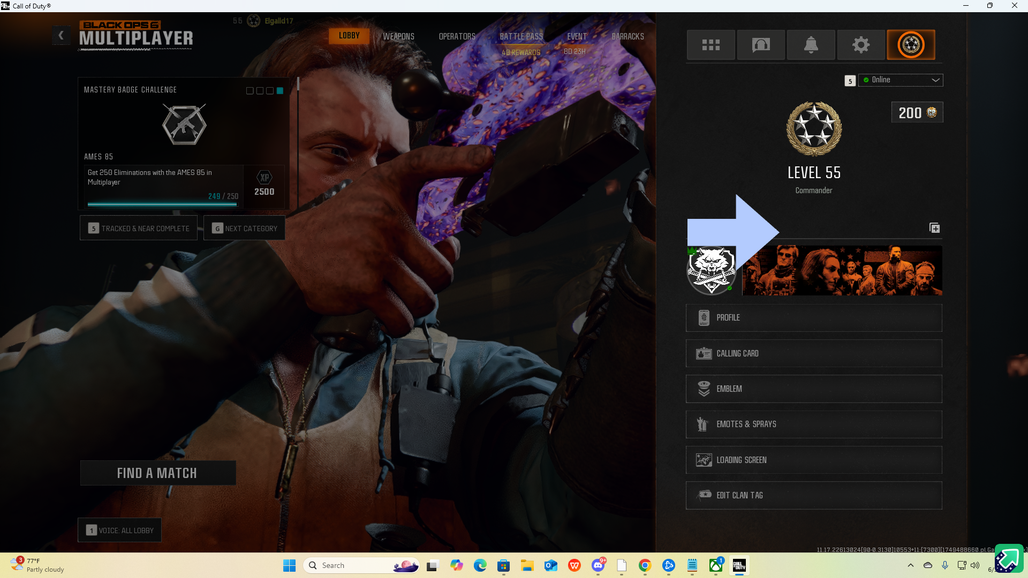This screenshot has height=578, width=1028.
Task: Open the settings gear icon
Action: pos(861,45)
